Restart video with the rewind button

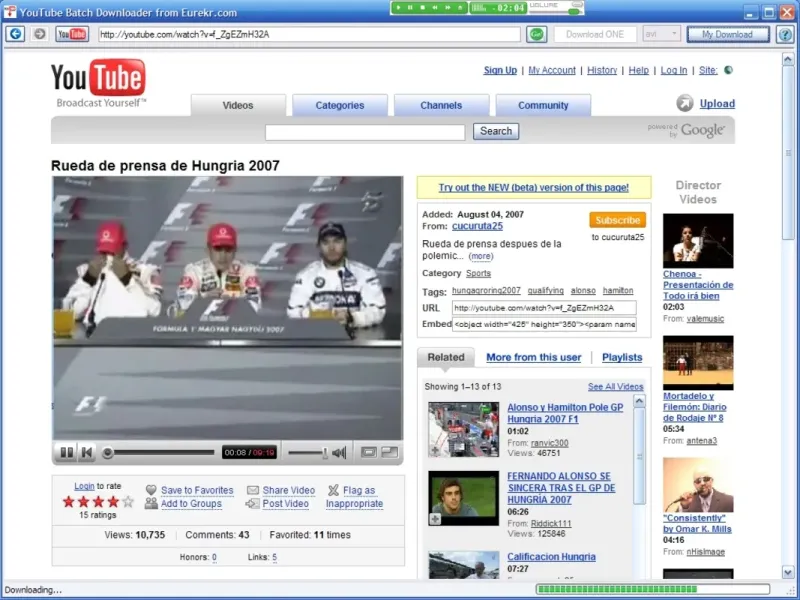(x=87, y=453)
